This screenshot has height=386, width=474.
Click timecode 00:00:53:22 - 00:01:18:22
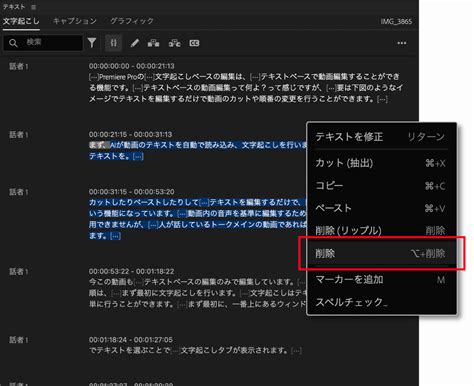(131, 271)
